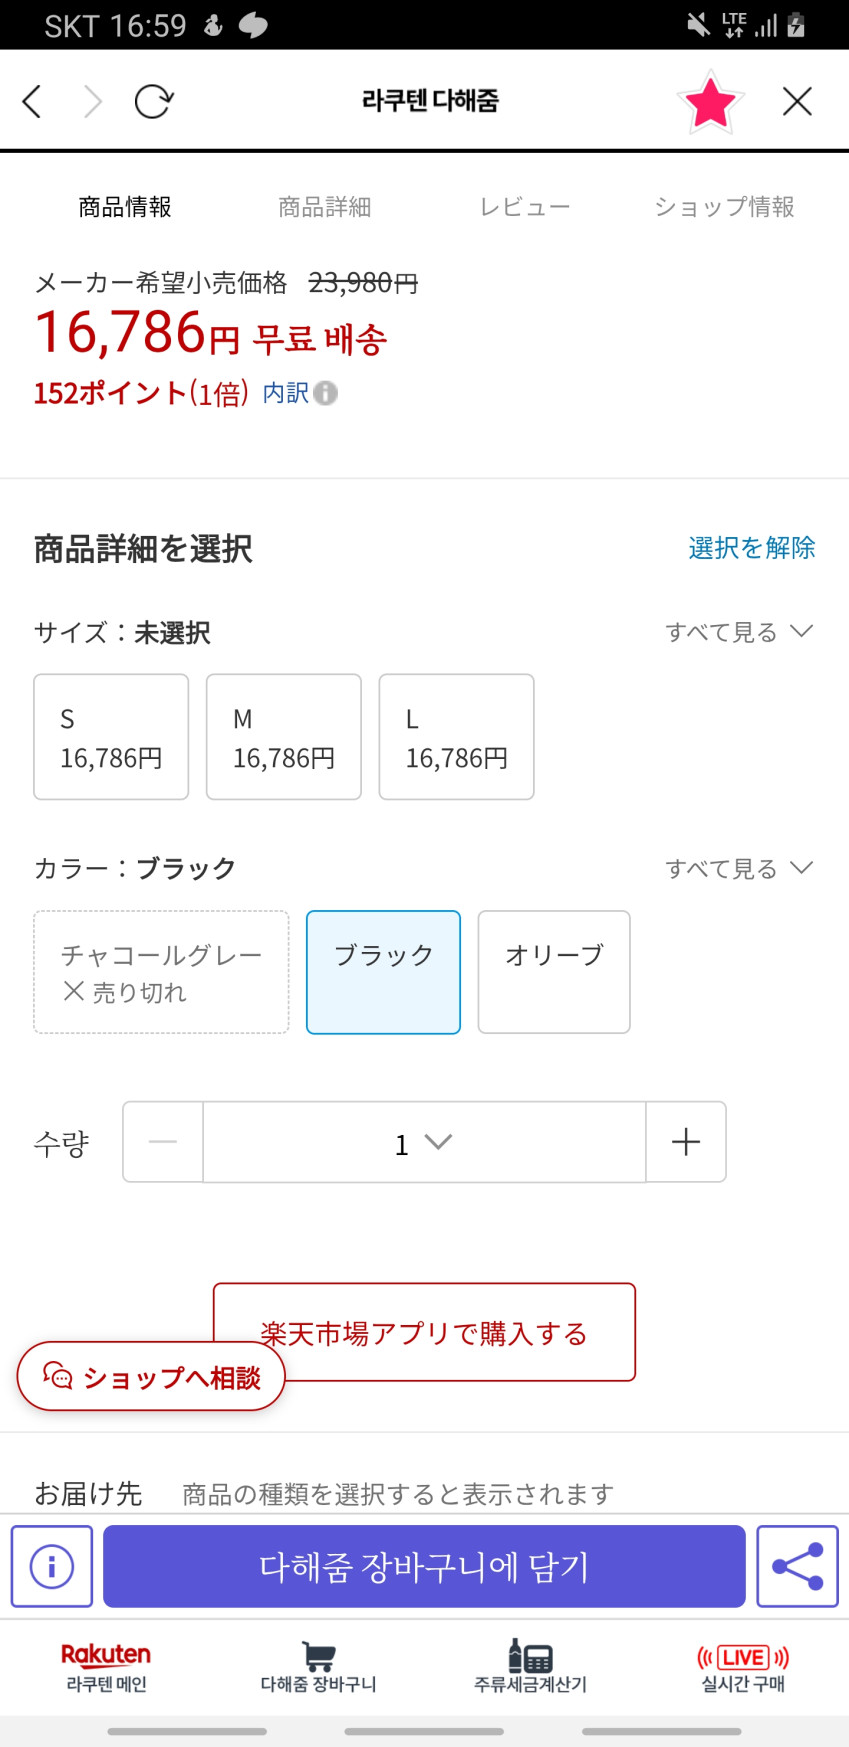Expand サイズ すべて見る list

point(739,632)
